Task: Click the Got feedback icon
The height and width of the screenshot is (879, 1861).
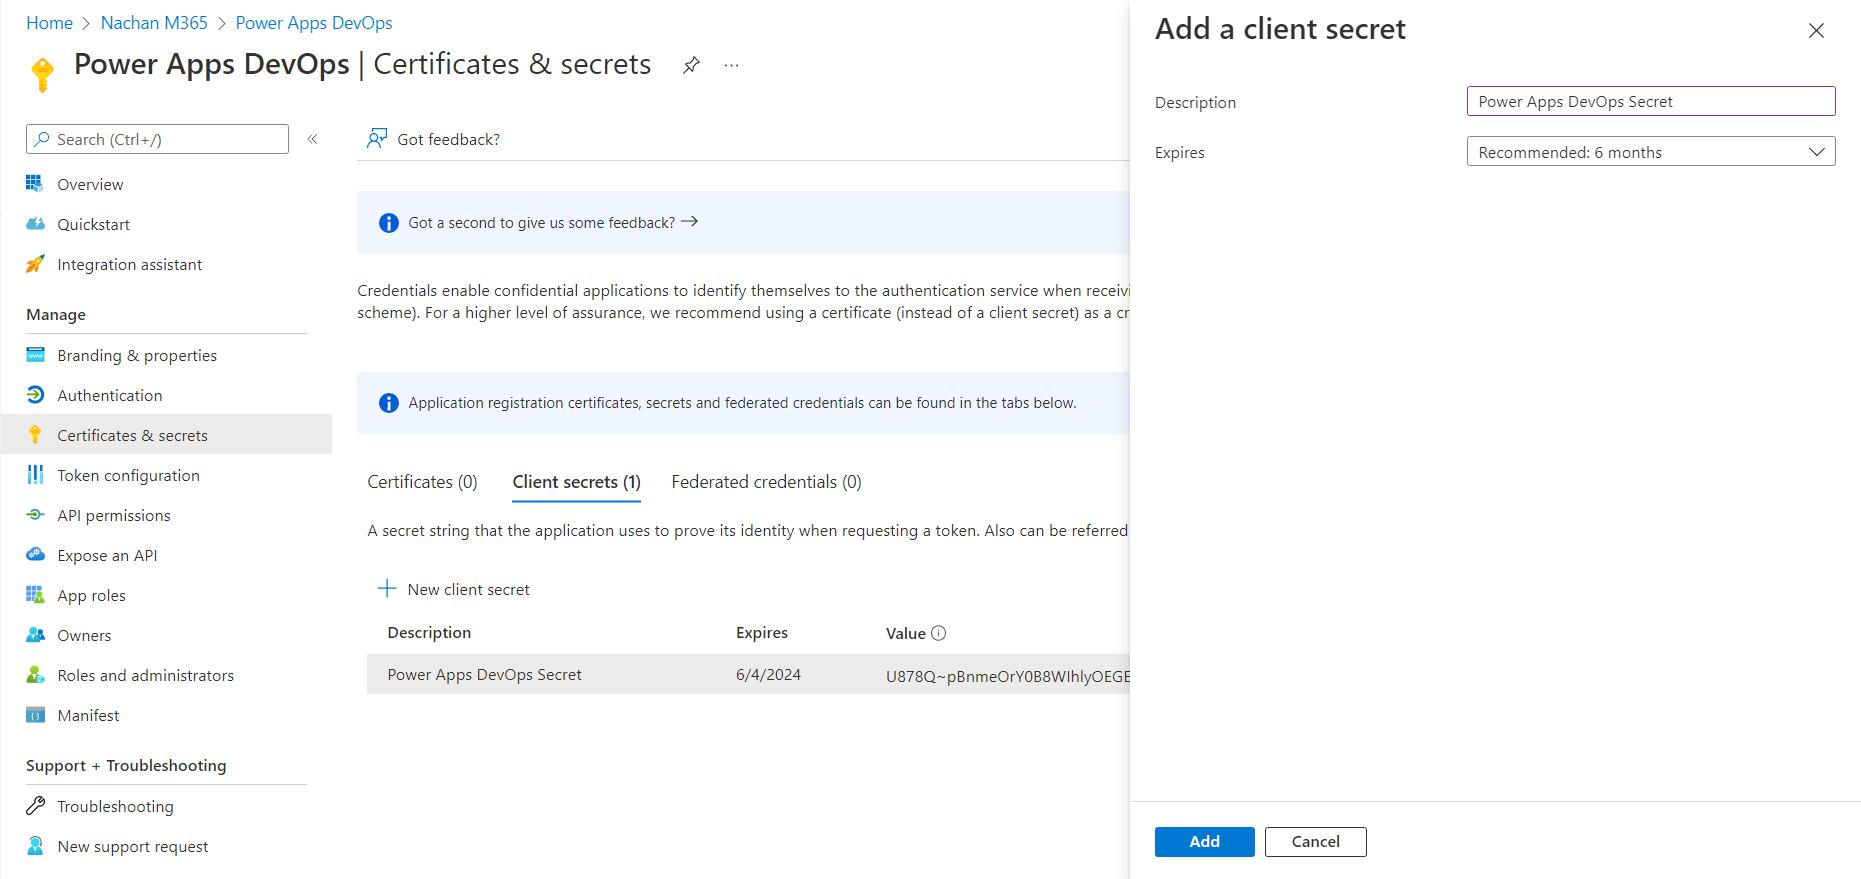Action: (x=377, y=138)
